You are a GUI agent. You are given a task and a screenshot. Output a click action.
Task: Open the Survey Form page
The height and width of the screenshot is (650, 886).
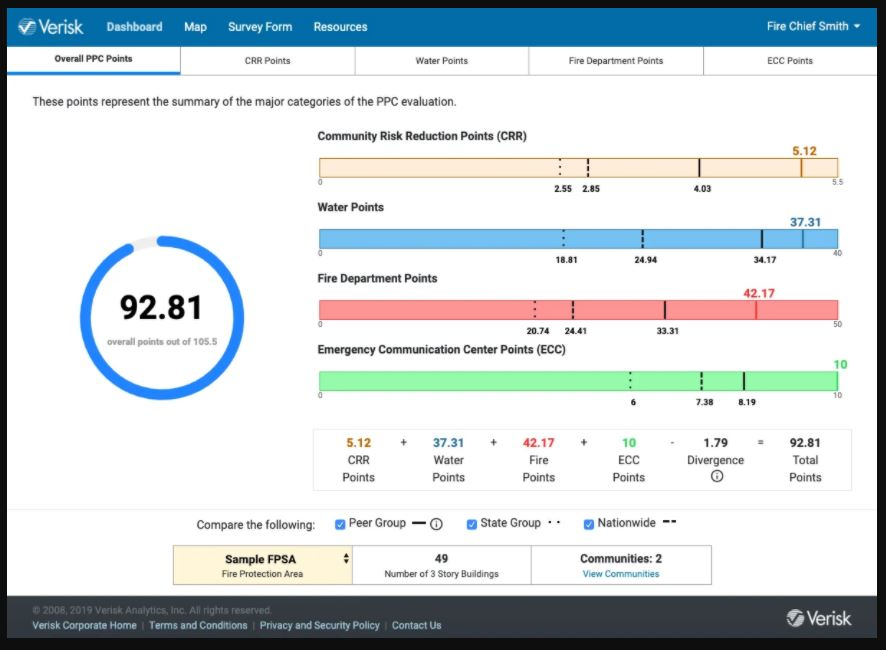click(x=260, y=27)
